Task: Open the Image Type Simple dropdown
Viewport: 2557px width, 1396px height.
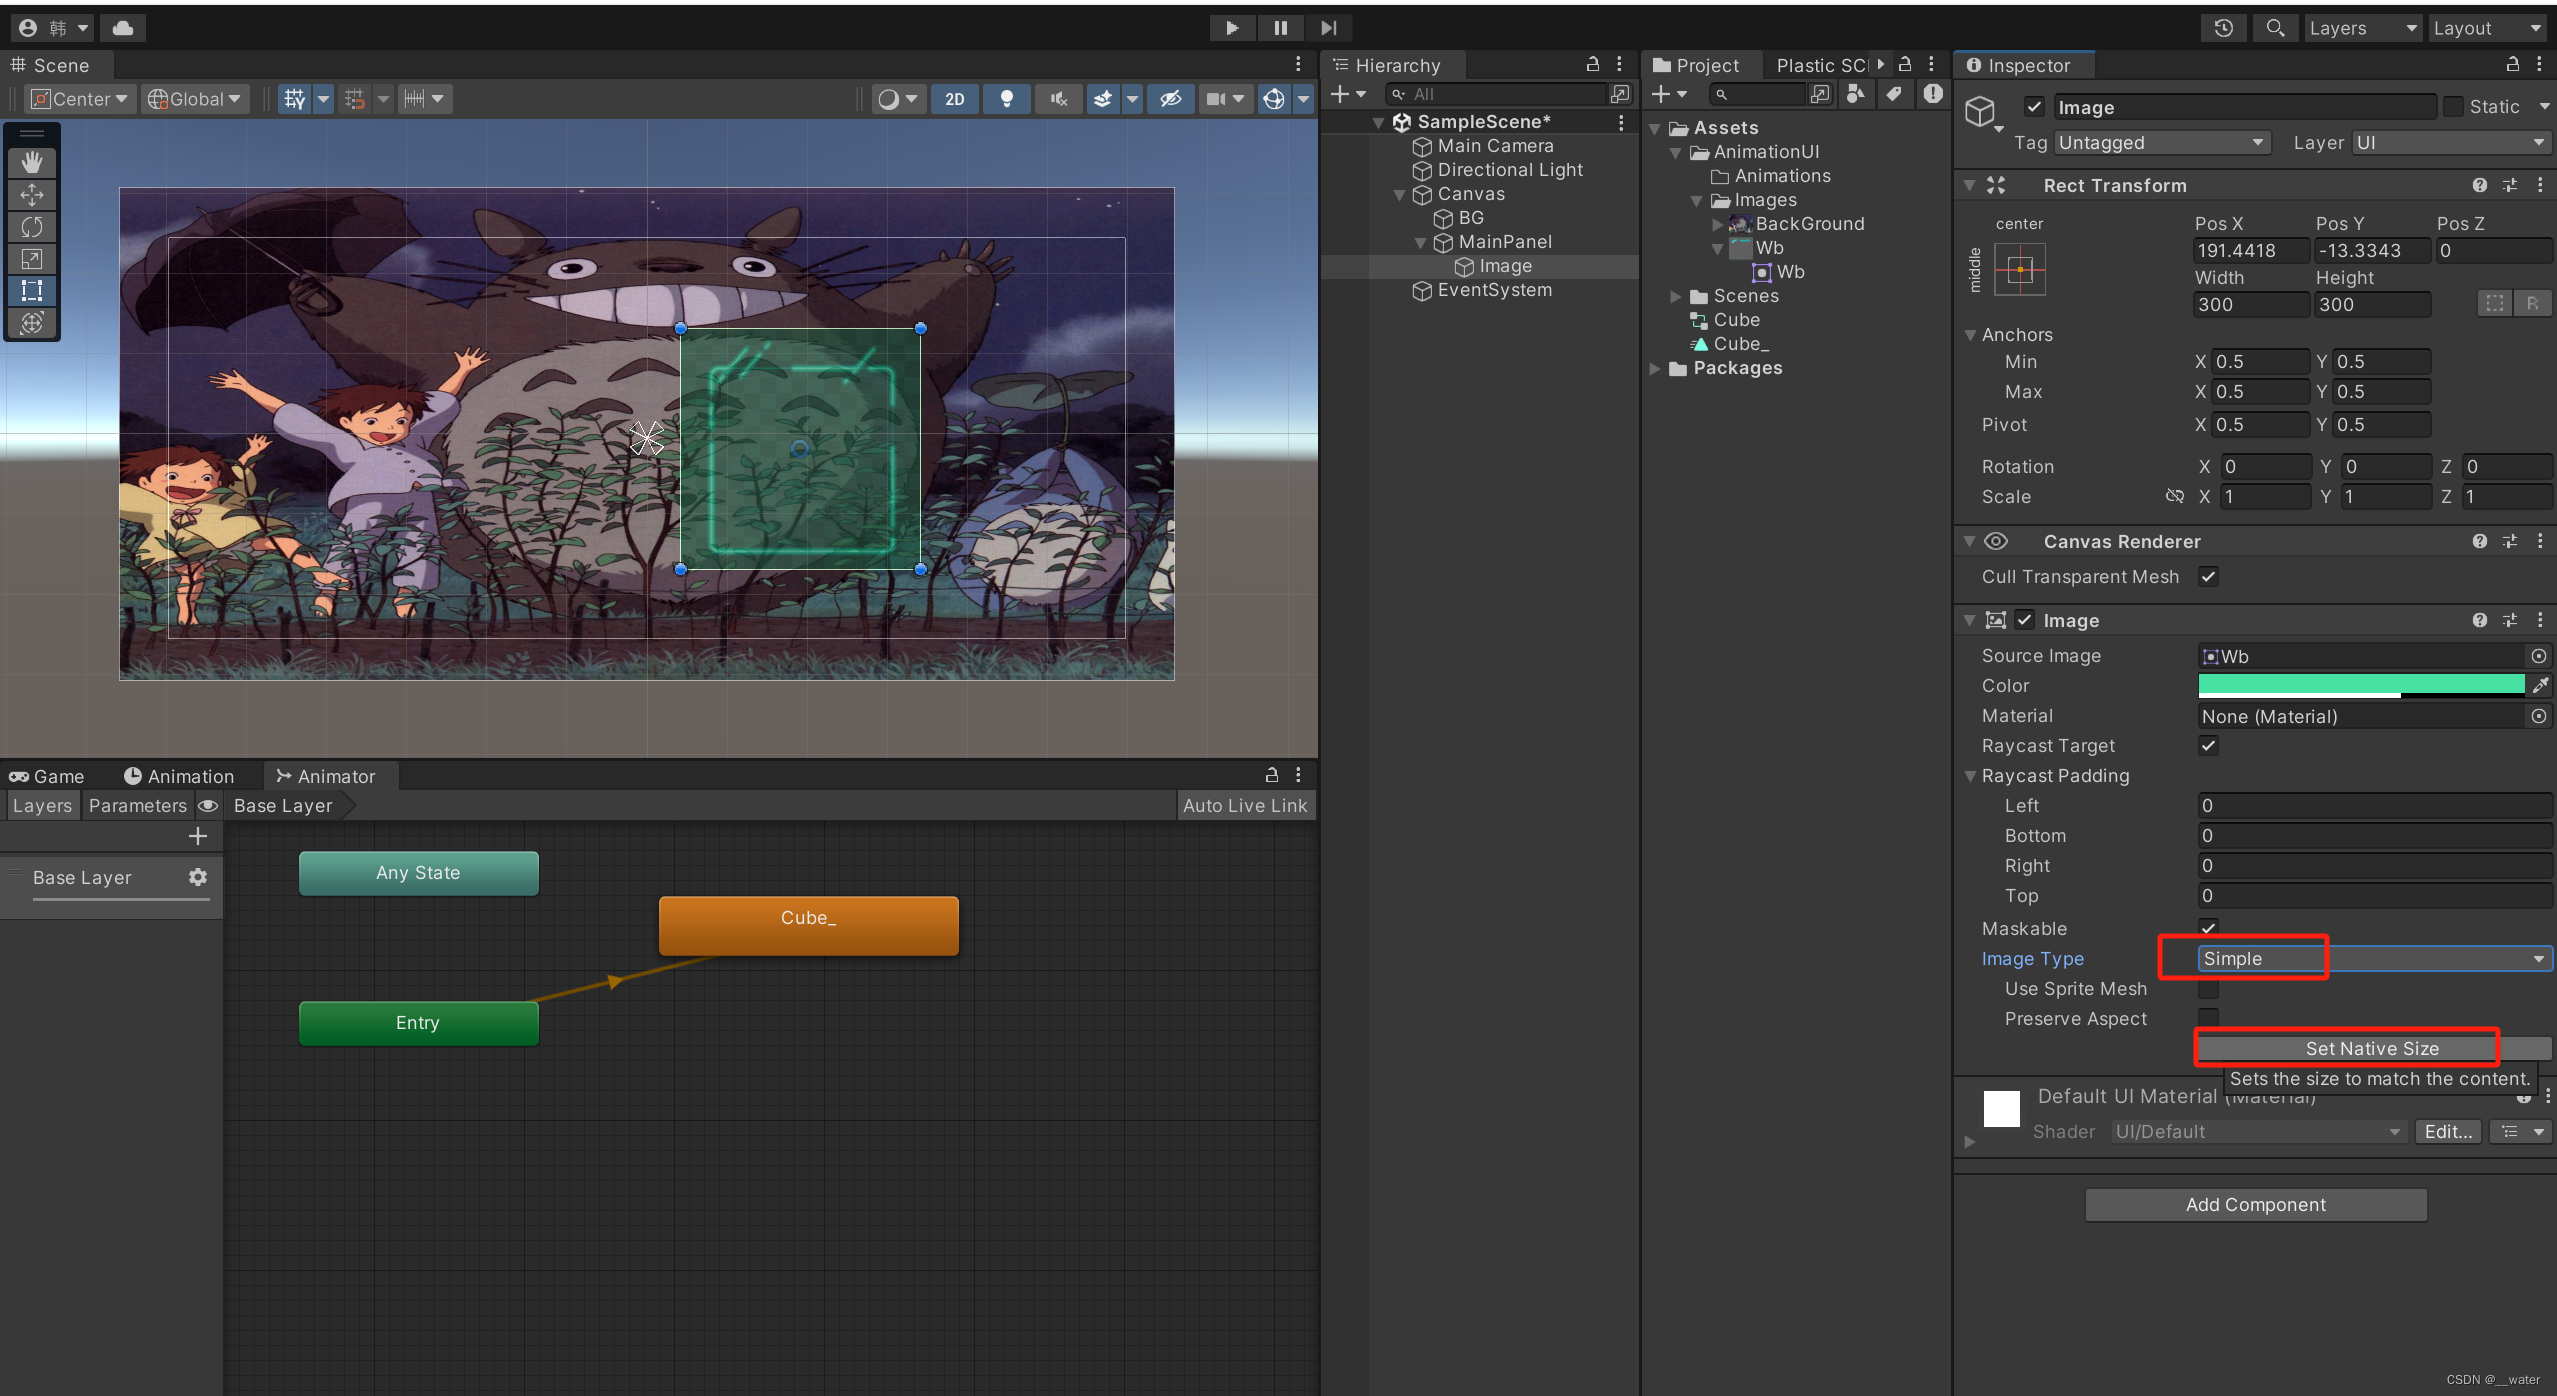Action: pos(2374,959)
